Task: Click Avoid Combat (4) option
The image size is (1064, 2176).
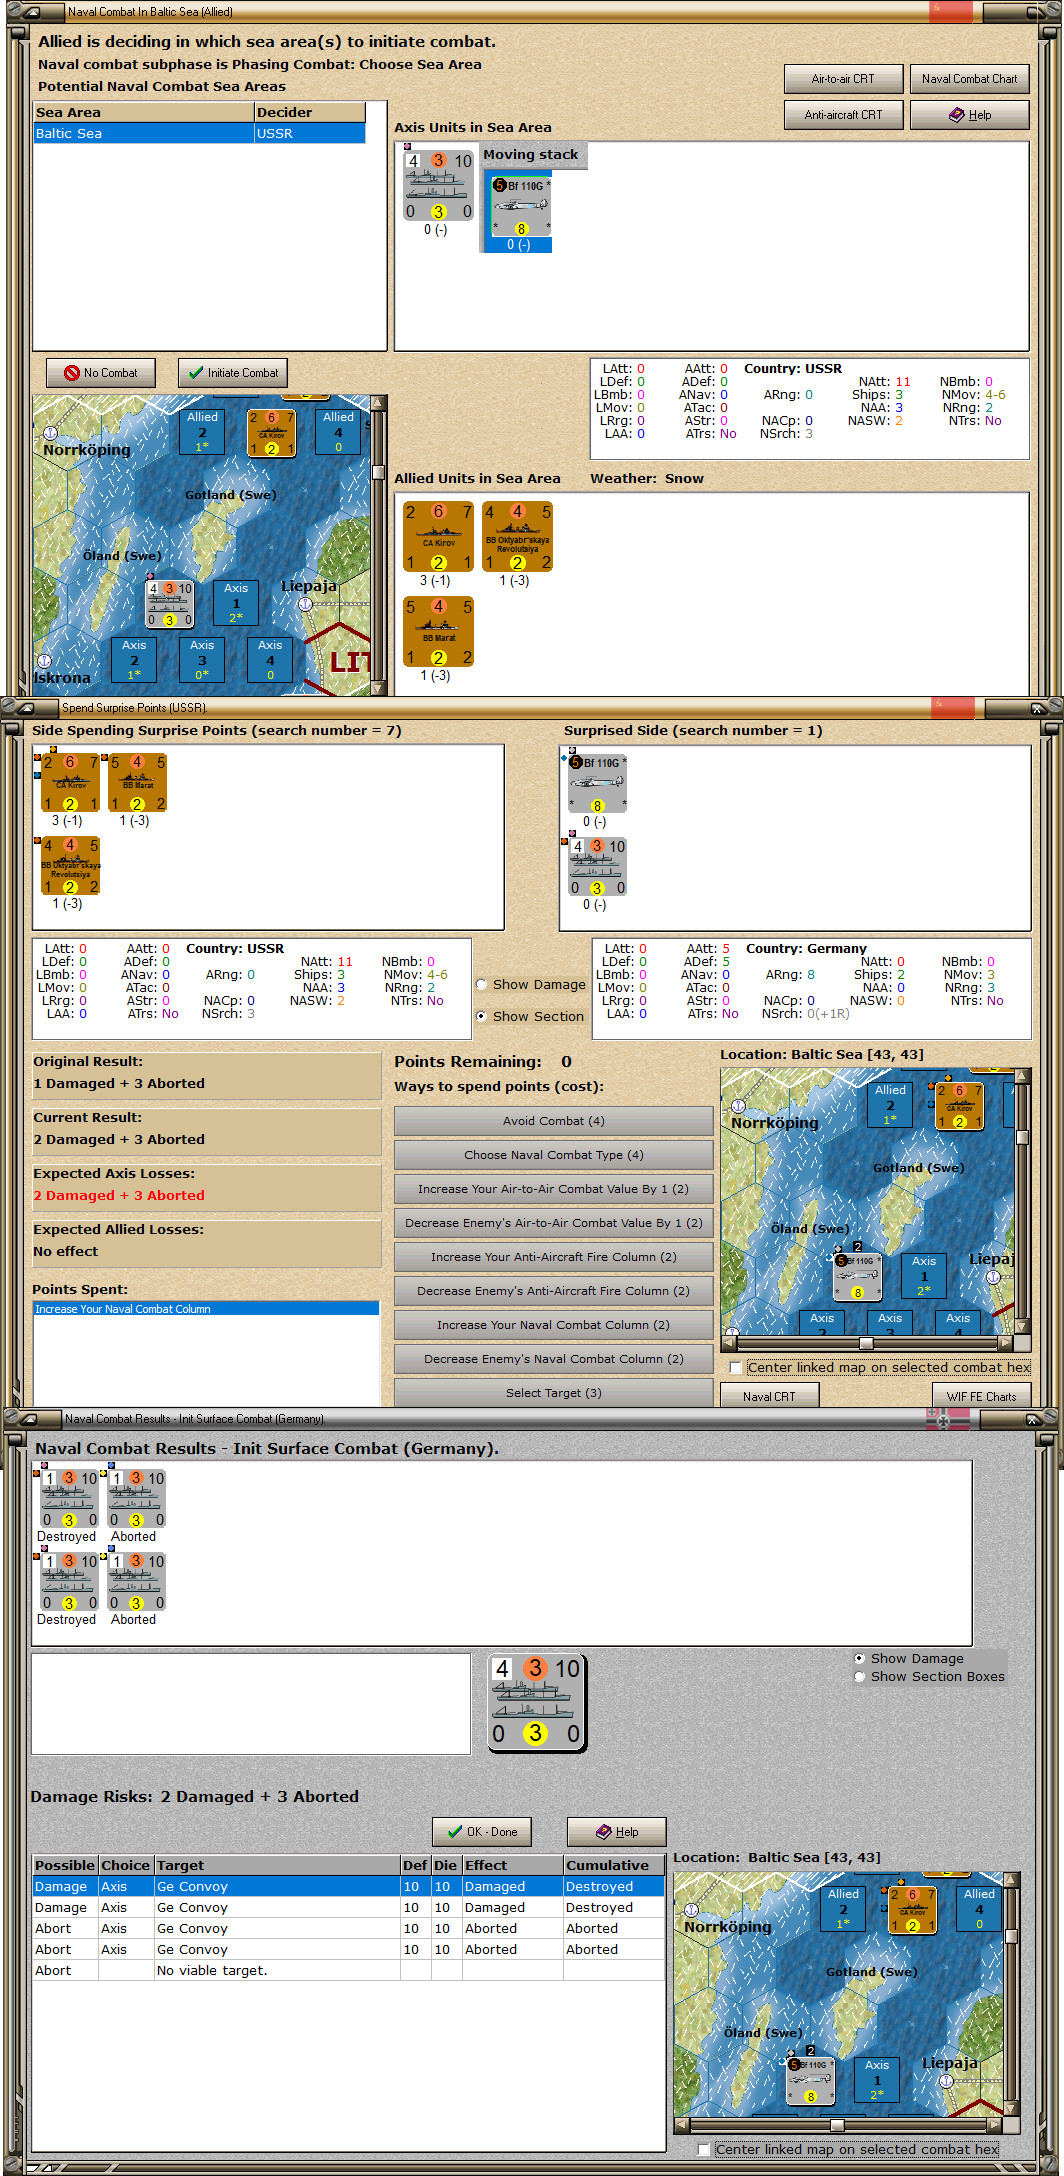Action: [x=553, y=1121]
